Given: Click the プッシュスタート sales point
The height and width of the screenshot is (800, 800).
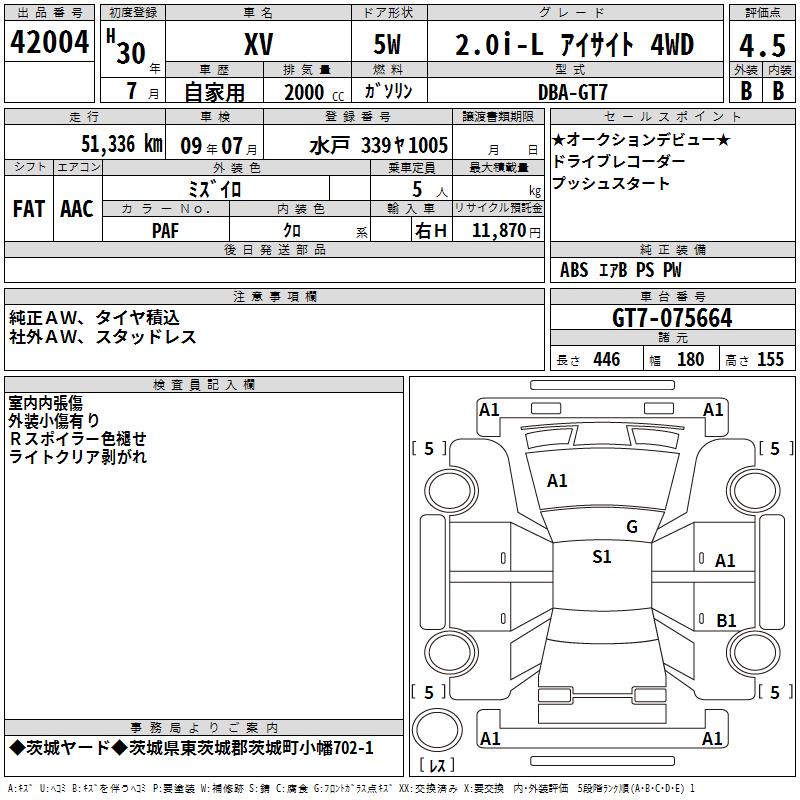Looking at the screenshot, I should (611, 183).
